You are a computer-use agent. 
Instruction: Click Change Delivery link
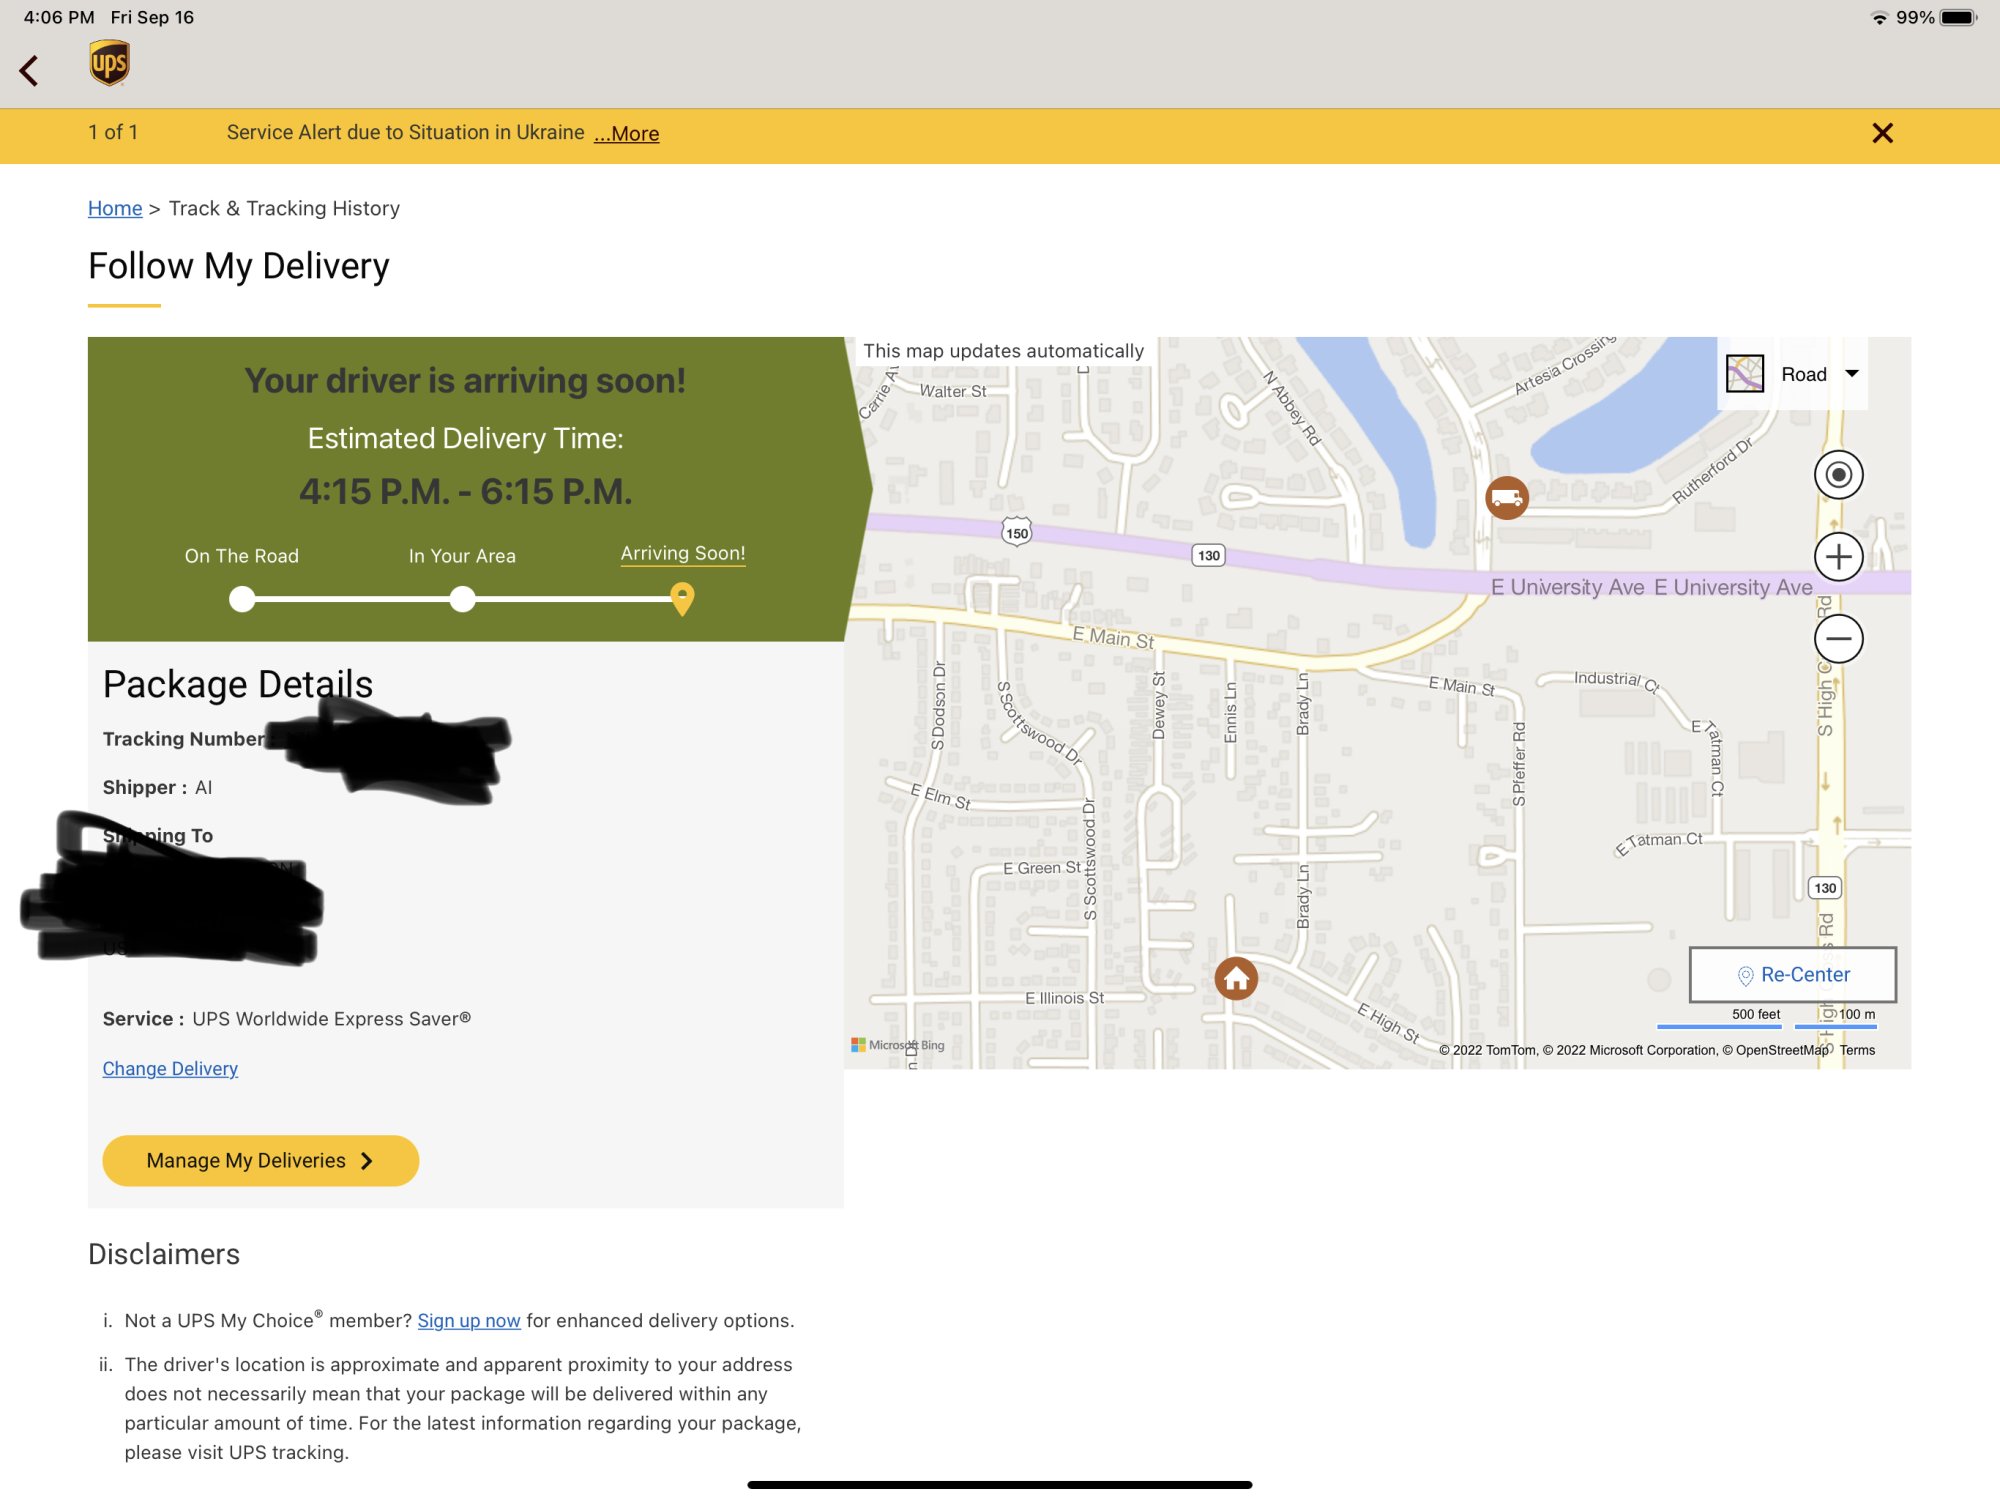[x=170, y=1068]
